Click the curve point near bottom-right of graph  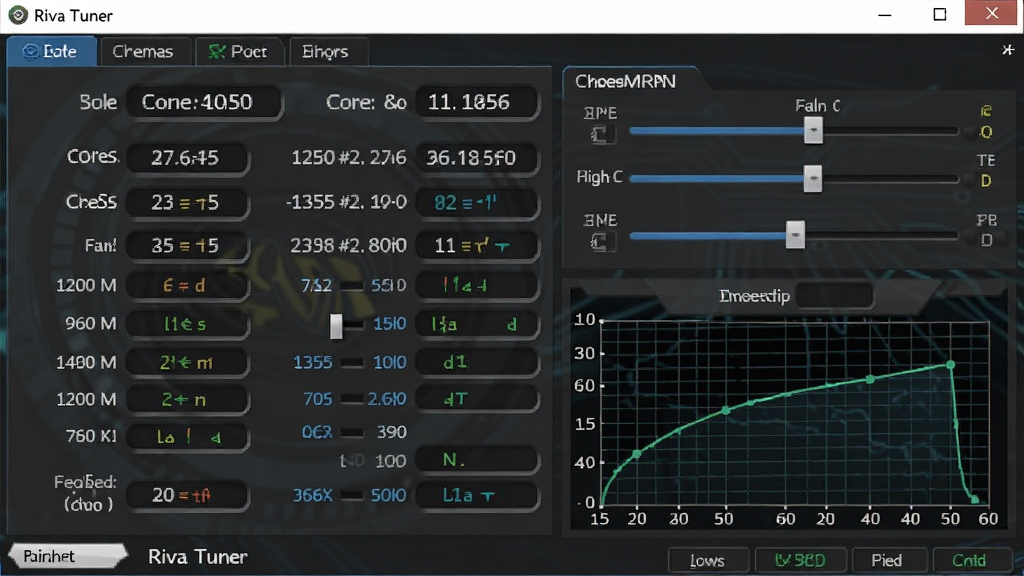974,499
